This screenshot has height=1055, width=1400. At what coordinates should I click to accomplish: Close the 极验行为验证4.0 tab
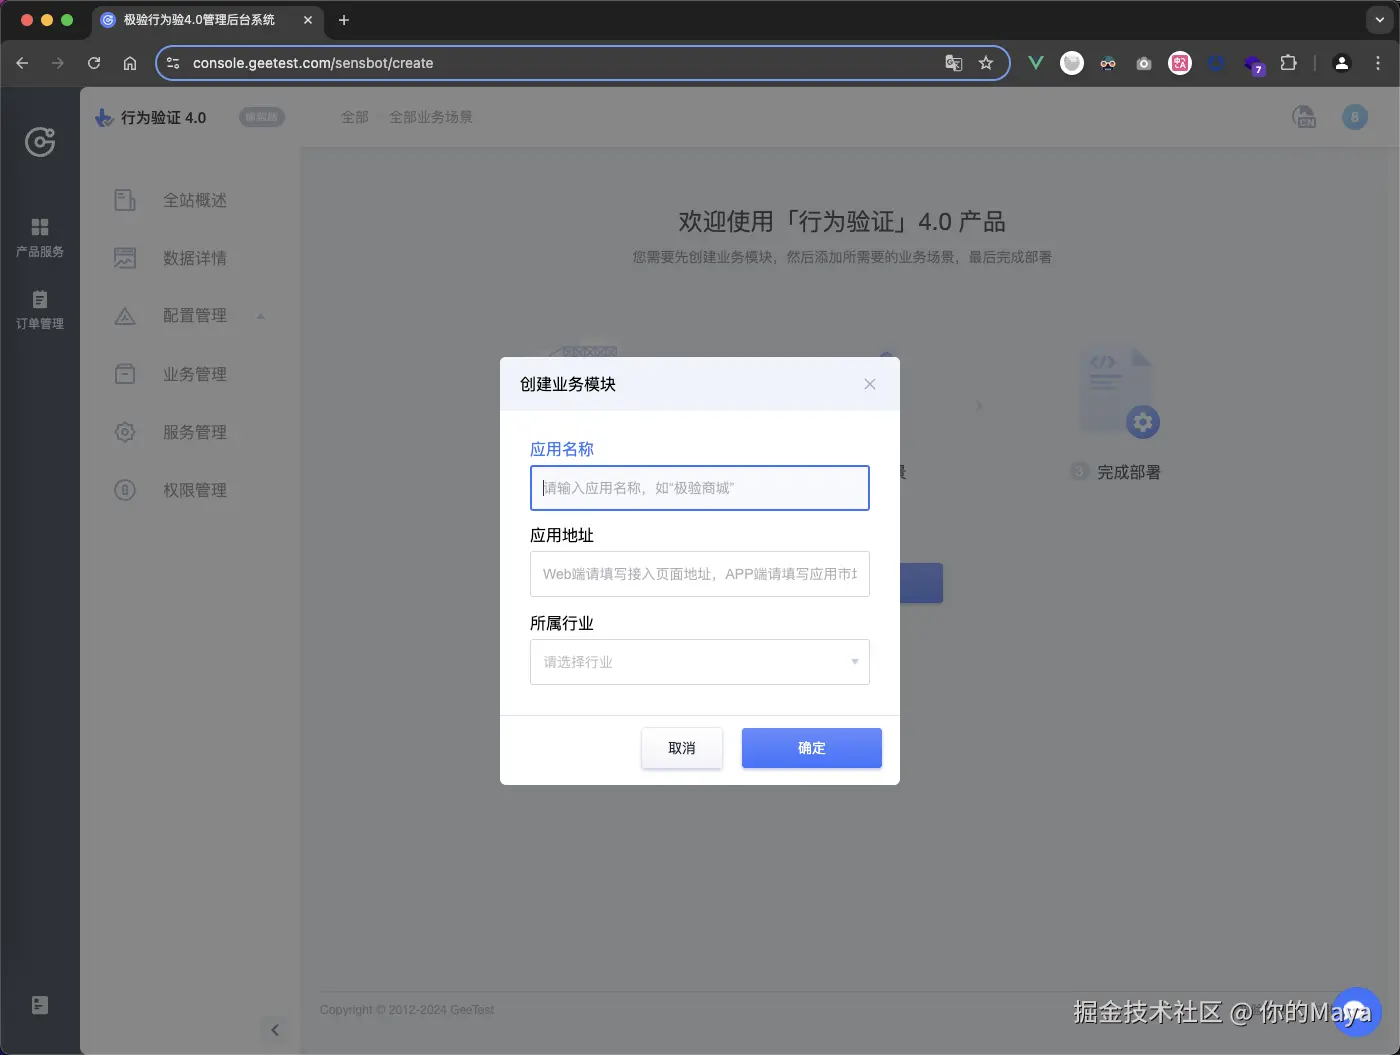click(308, 20)
